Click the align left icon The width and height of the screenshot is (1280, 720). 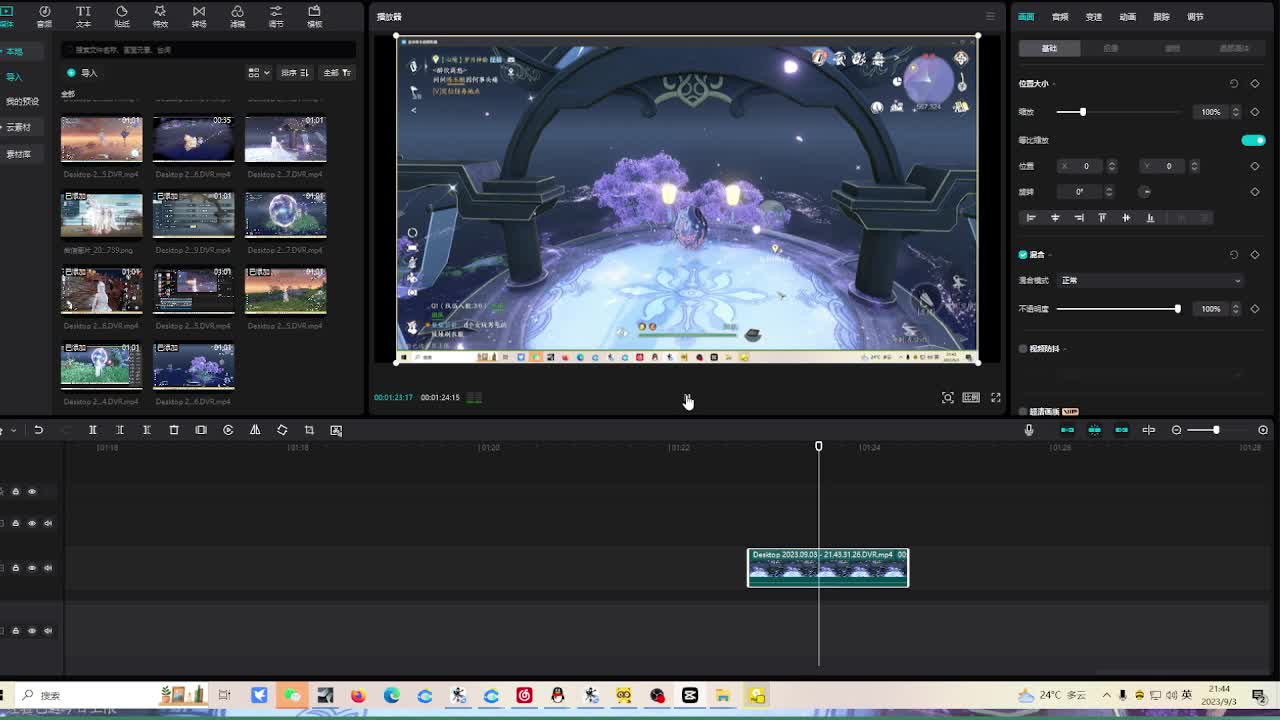(1031, 217)
